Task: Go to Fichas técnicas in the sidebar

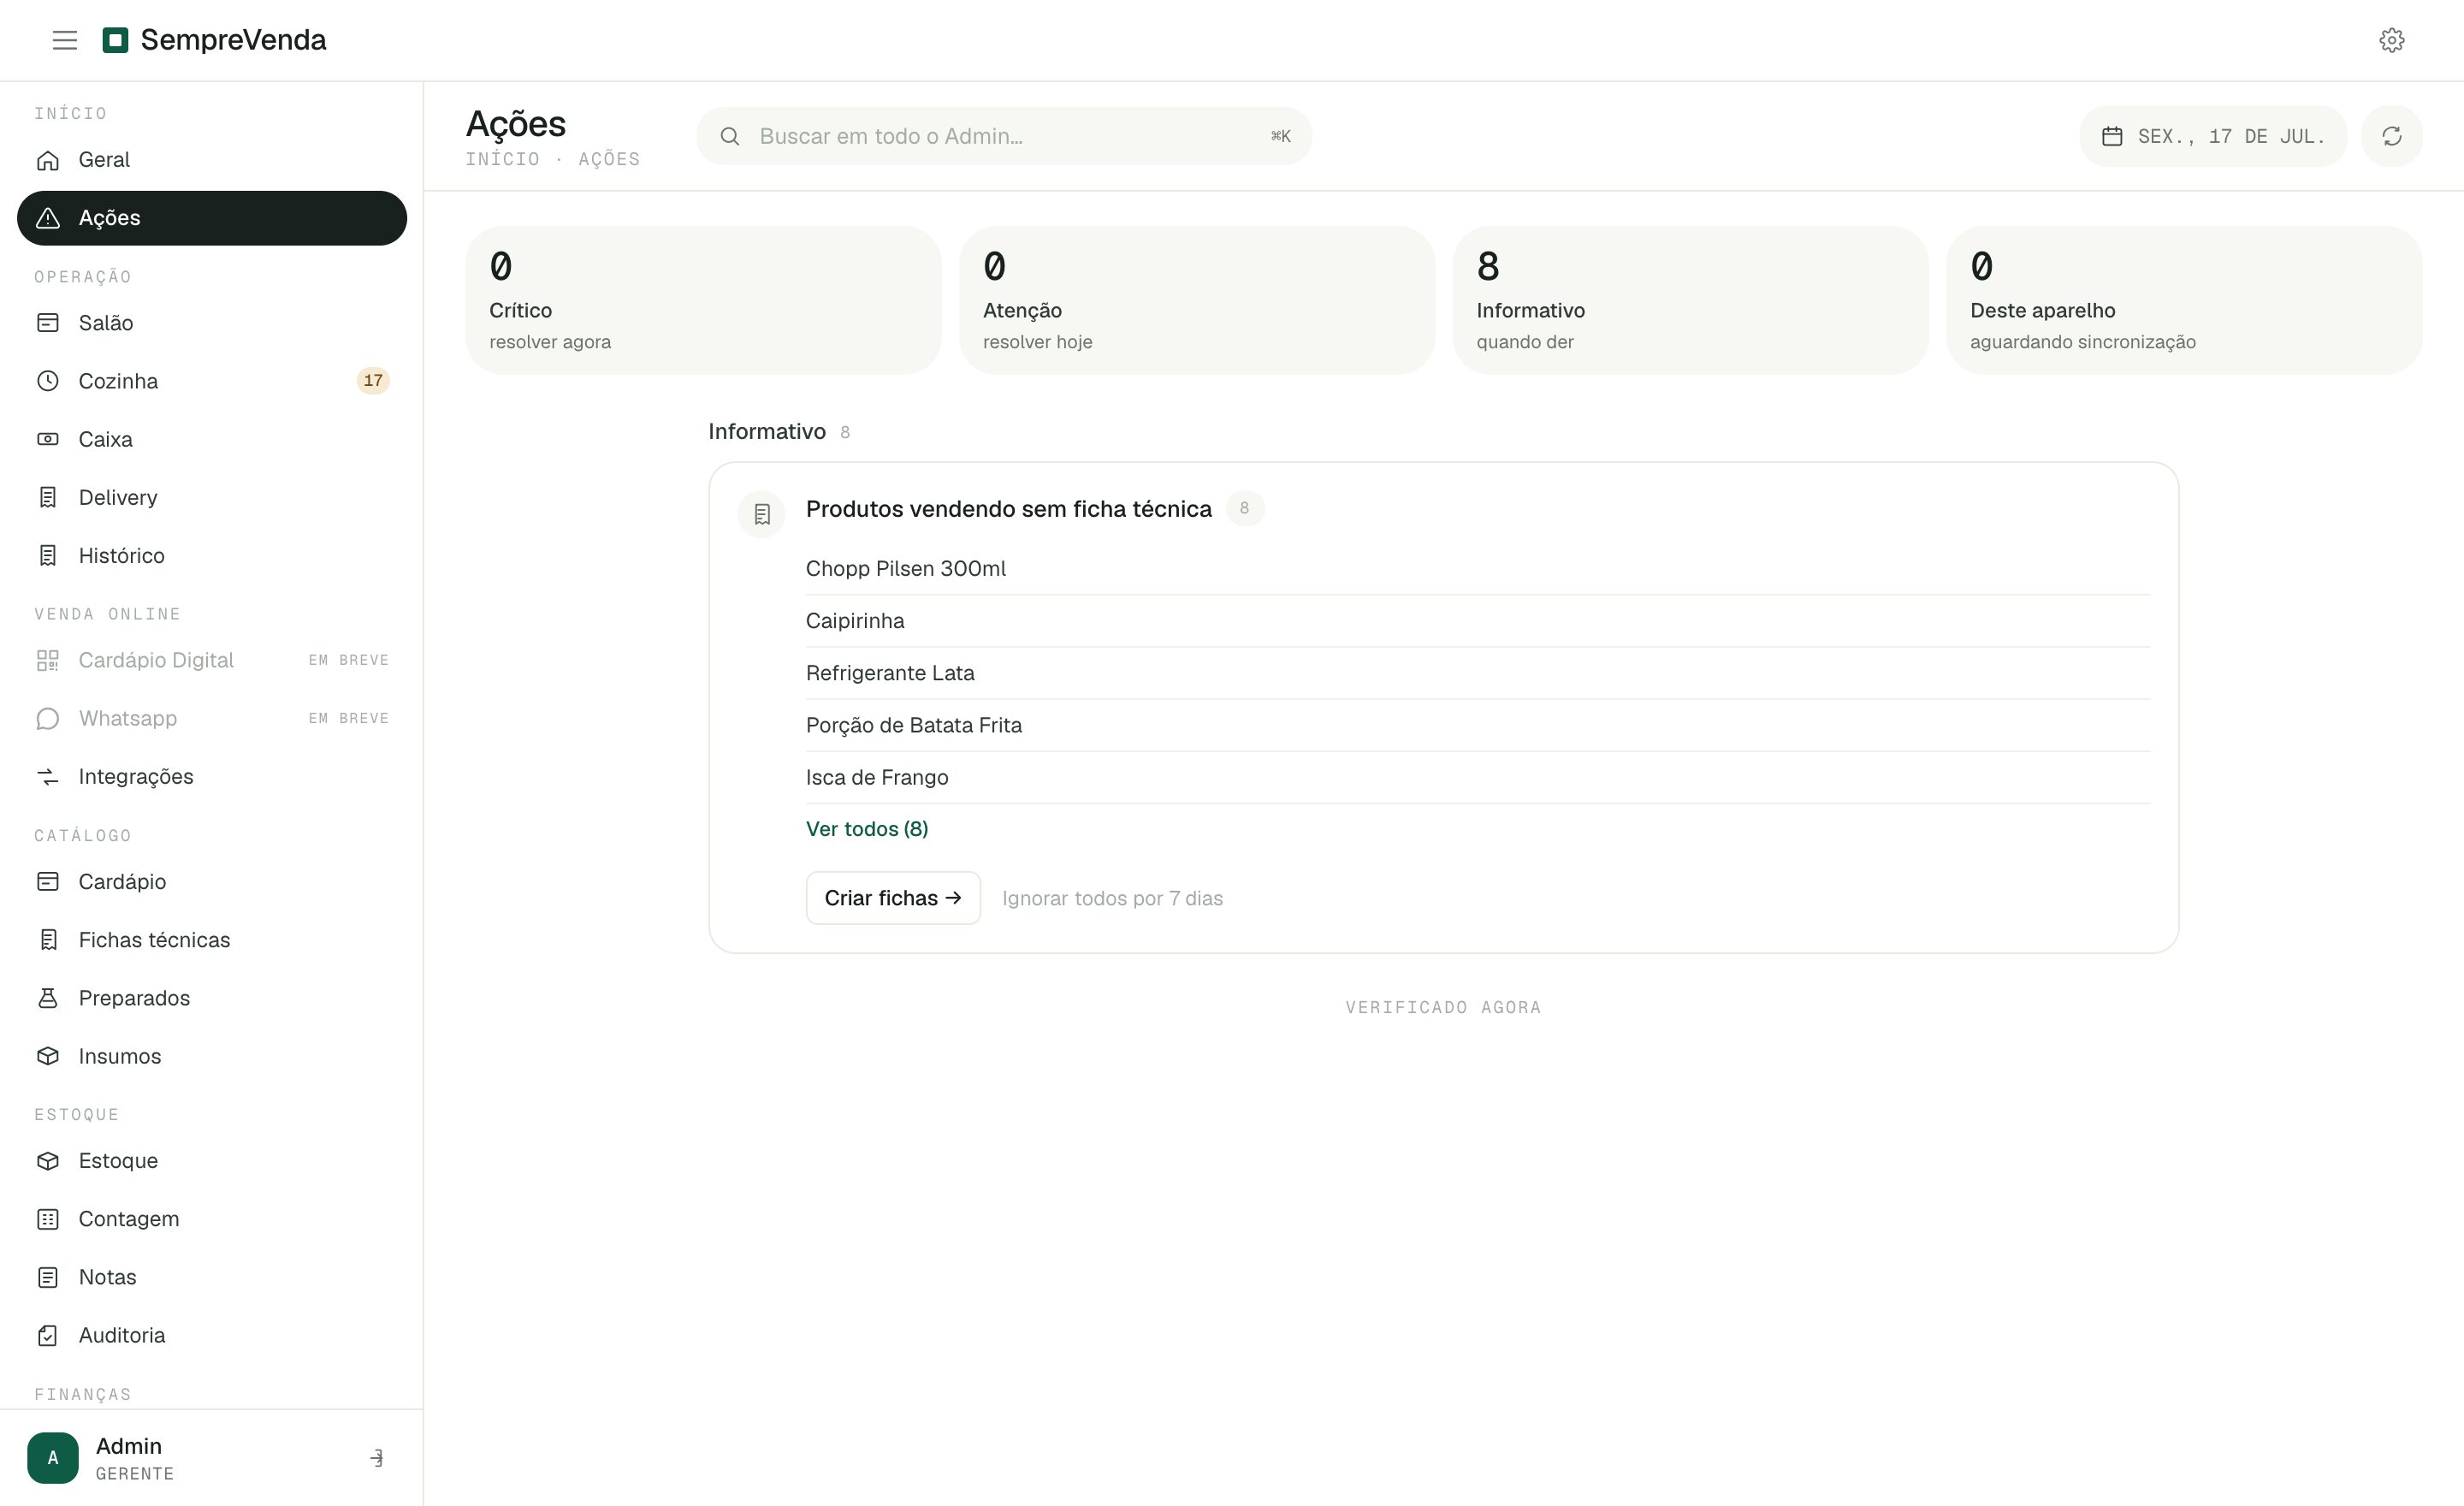Action: pos(212,939)
